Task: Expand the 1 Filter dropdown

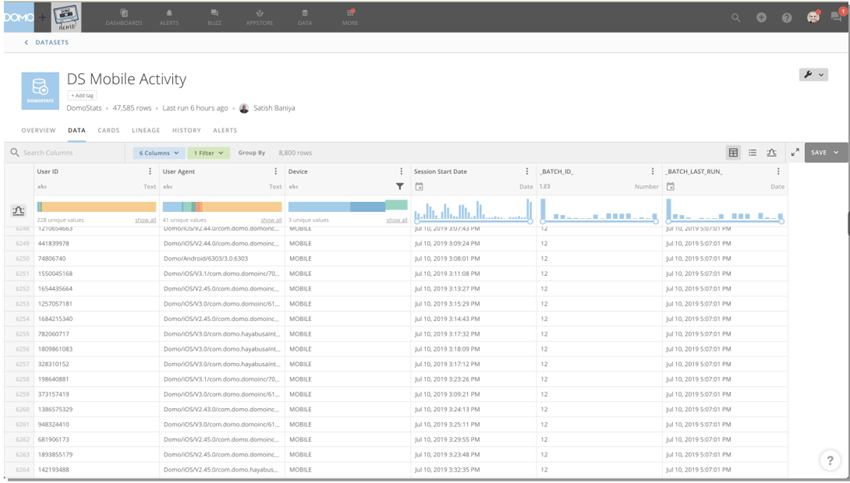Action: 209,153
